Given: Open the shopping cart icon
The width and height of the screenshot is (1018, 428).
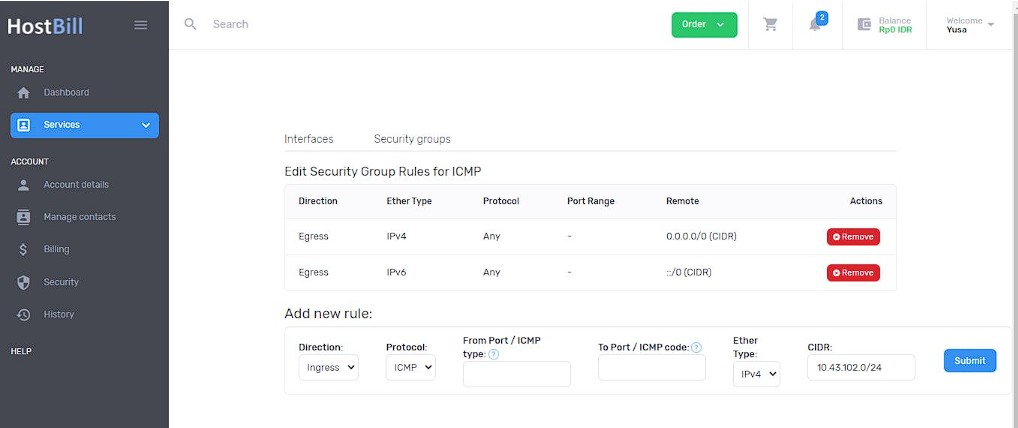Looking at the screenshot, I should [x=770, y=25].
